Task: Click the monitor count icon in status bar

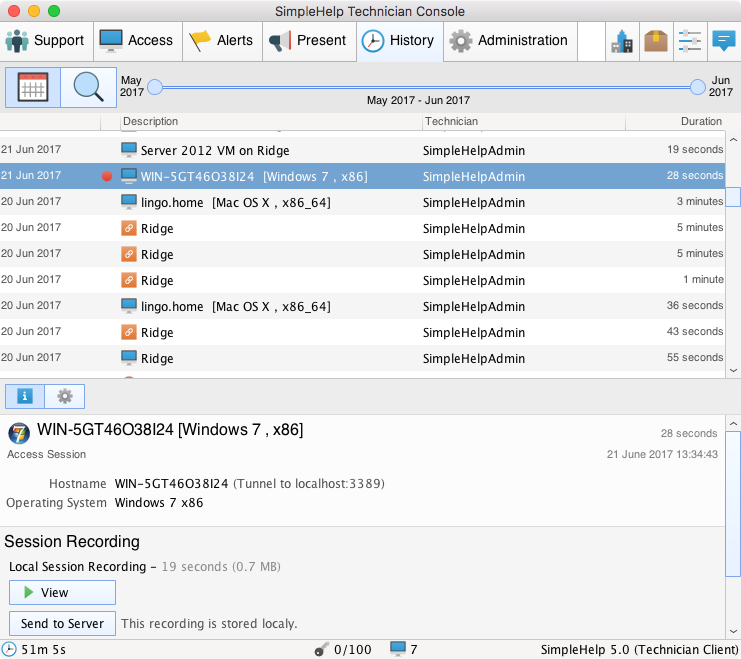Action: [x=398, y=649]
